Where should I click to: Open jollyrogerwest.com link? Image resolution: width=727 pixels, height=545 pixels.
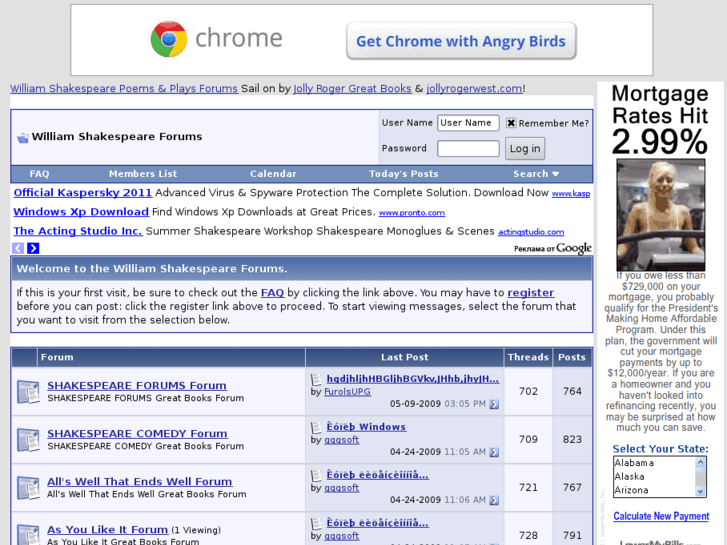point(474,89)
